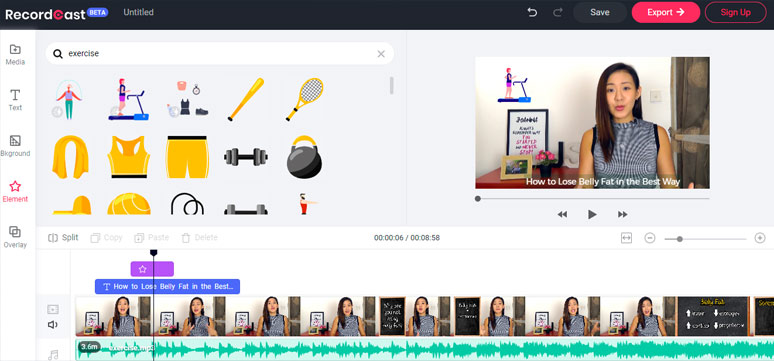Add the yellow cap element
The image size is (774, 361).
pyautogui.click(x=72, y=205)
